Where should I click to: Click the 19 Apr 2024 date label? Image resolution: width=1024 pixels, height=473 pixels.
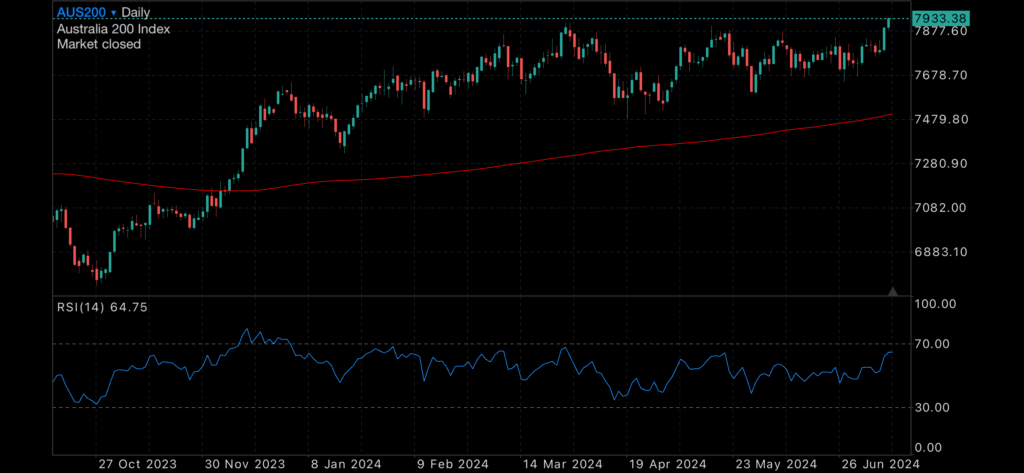tap(666, 464)
